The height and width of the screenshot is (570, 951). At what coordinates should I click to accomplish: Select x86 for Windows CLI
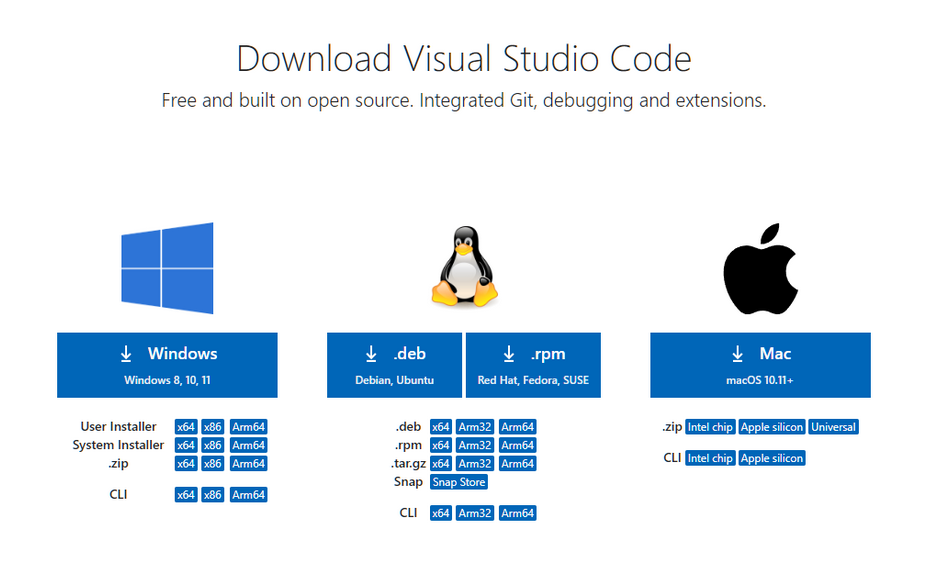pyautogui.click(x=213, y=495)
